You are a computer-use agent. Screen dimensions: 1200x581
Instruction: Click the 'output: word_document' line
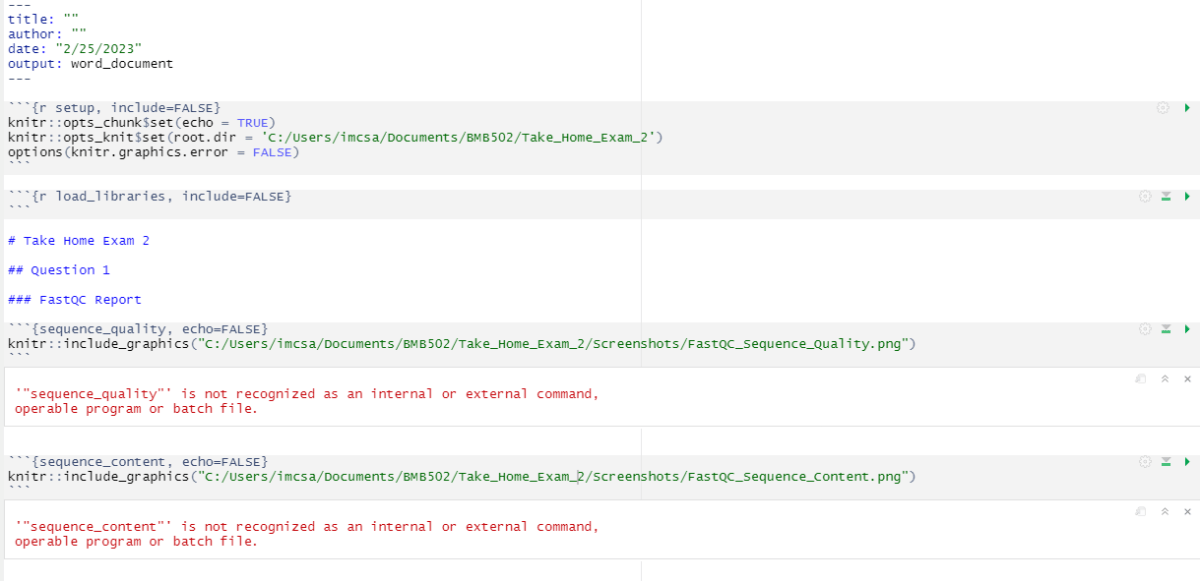click(90, 64)
